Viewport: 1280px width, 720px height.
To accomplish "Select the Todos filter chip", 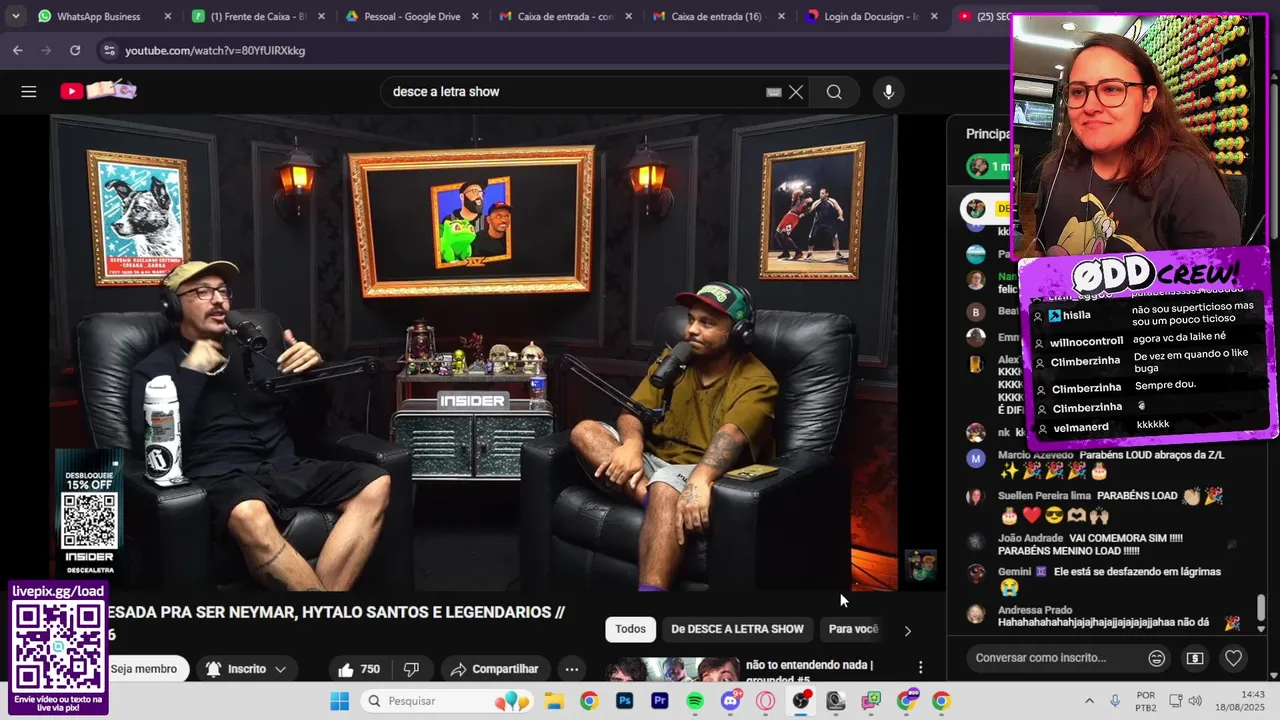I will tap(630, 629).
